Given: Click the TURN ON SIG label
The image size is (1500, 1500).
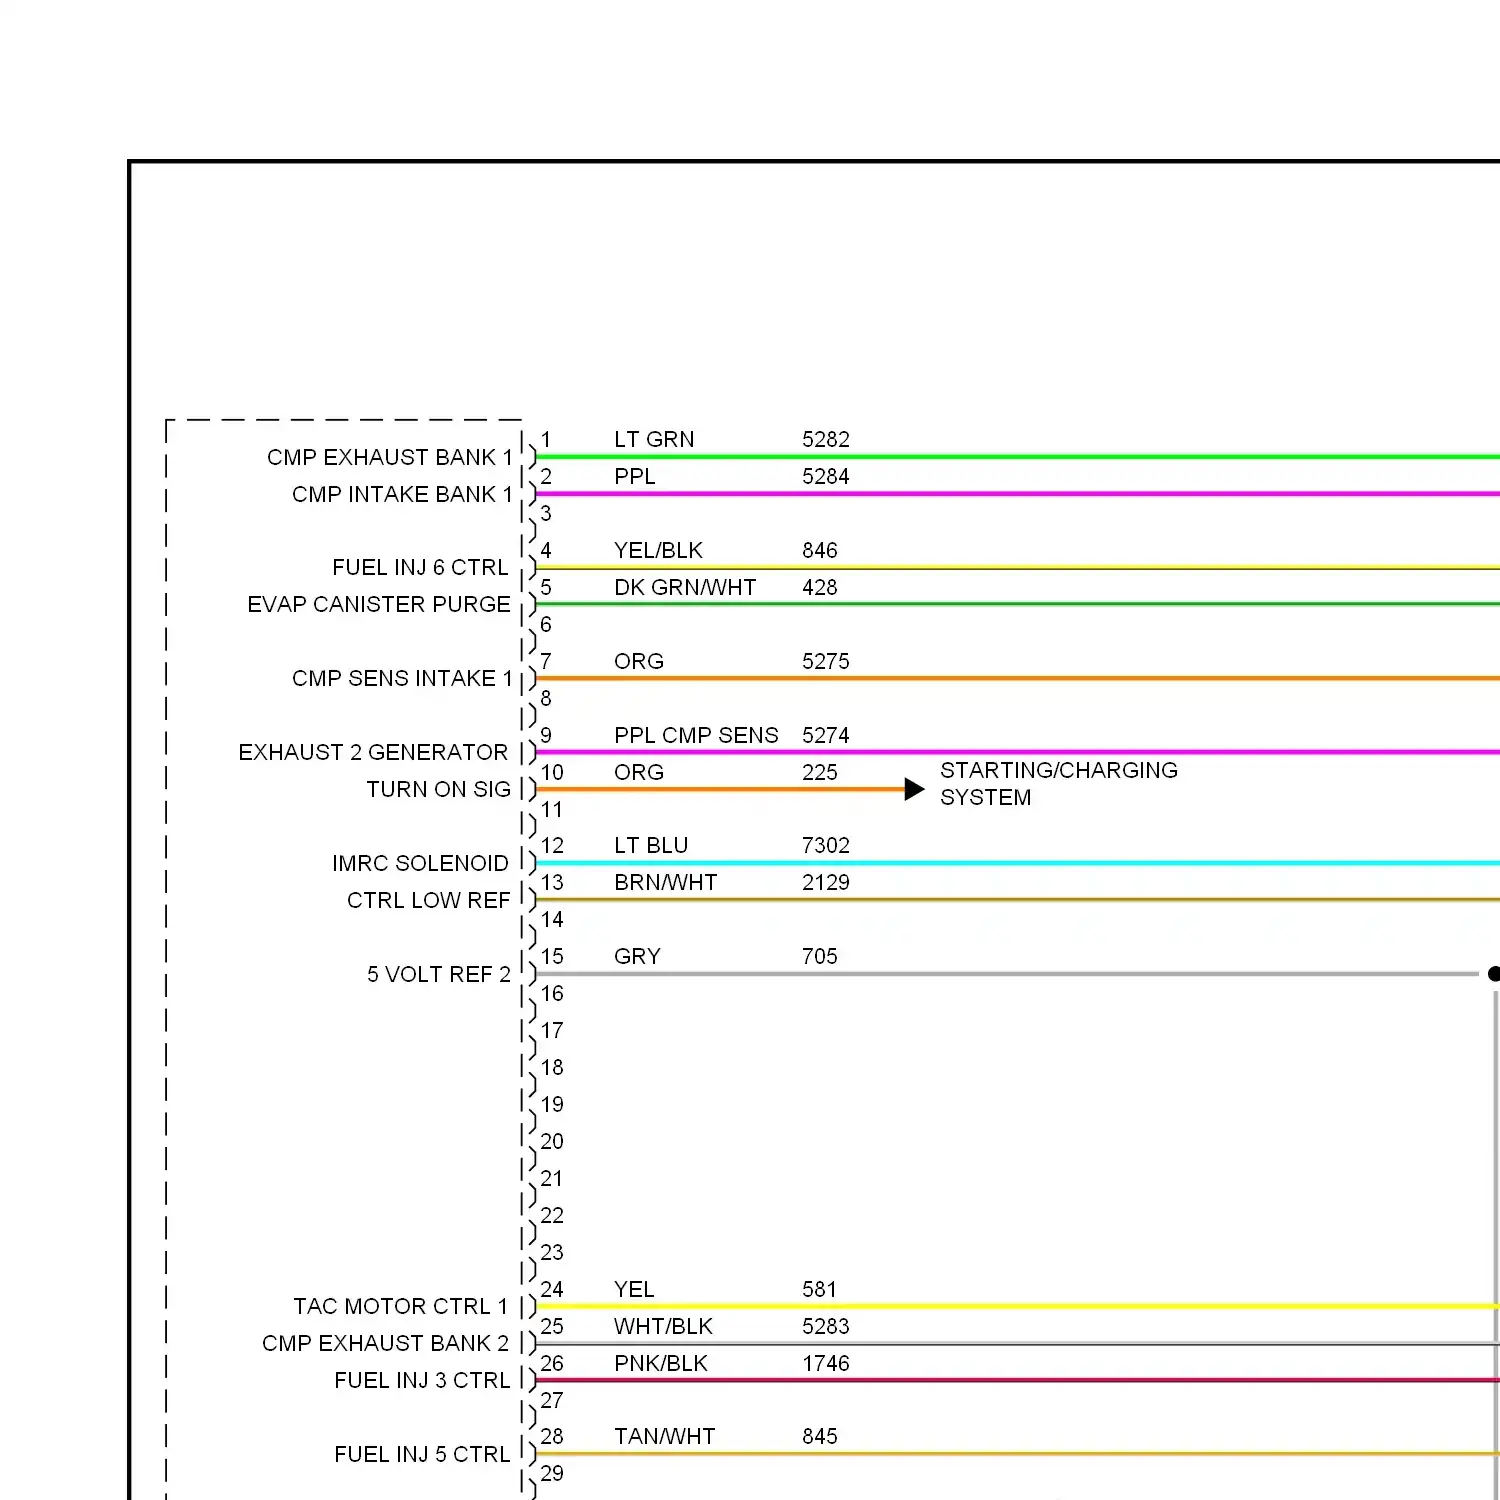Looking at the screenshot, I should pos(438,789).
